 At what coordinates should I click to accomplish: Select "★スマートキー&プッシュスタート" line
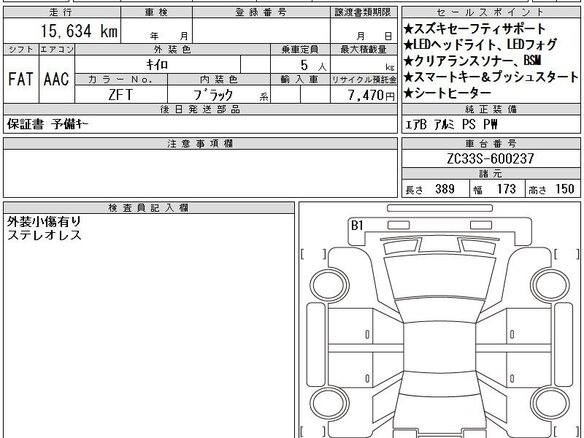(491, 77)
